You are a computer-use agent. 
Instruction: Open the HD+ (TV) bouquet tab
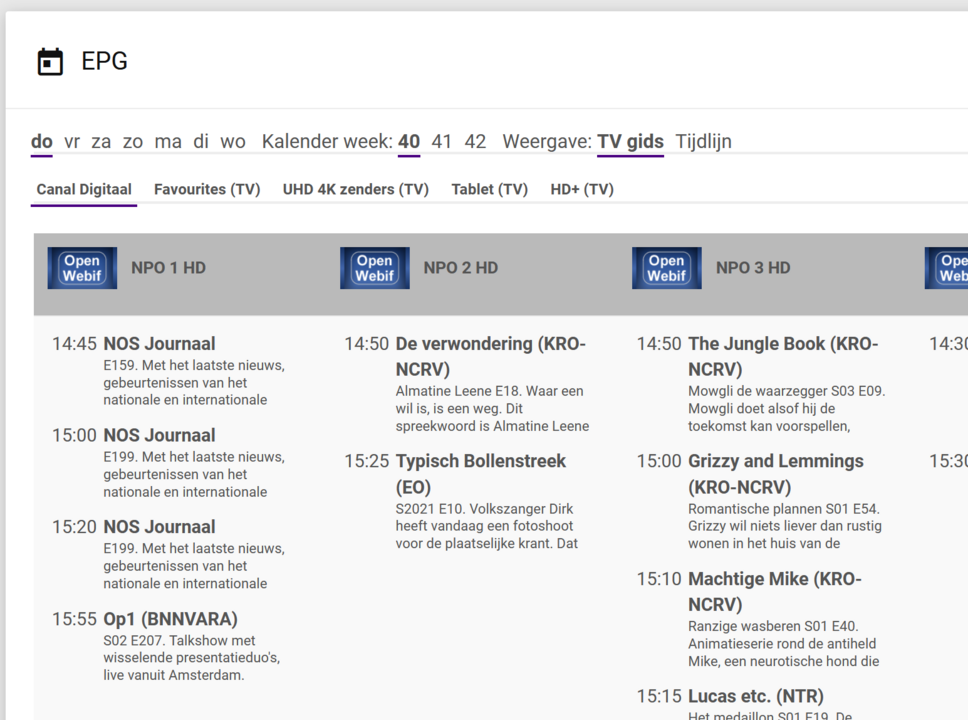click(582, 189)
